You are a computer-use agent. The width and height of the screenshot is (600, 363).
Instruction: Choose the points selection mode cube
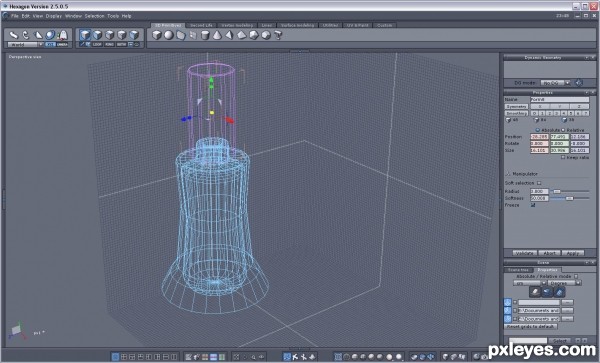[x=122, y=35]
